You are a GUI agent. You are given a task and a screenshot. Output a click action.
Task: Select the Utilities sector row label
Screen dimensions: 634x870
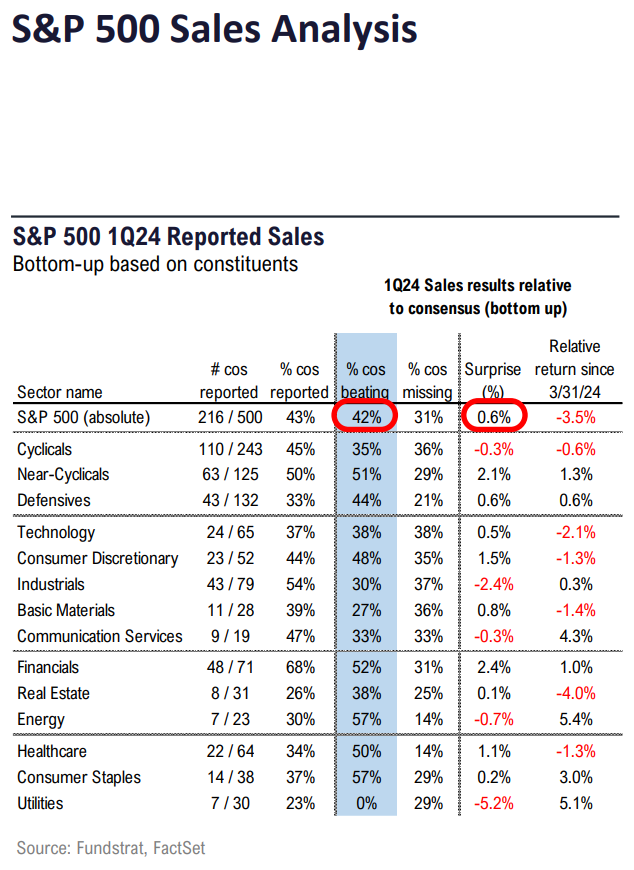click(44, 803)
